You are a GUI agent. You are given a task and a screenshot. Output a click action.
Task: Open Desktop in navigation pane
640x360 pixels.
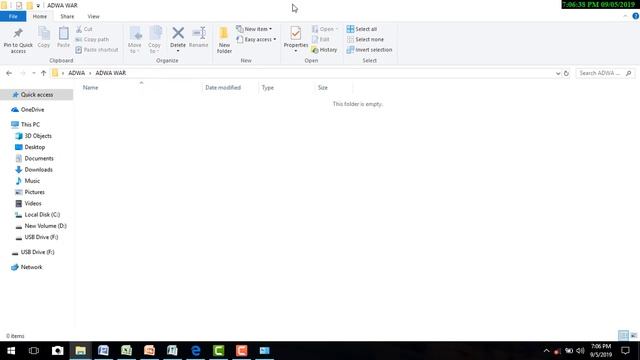pos(35,147)
